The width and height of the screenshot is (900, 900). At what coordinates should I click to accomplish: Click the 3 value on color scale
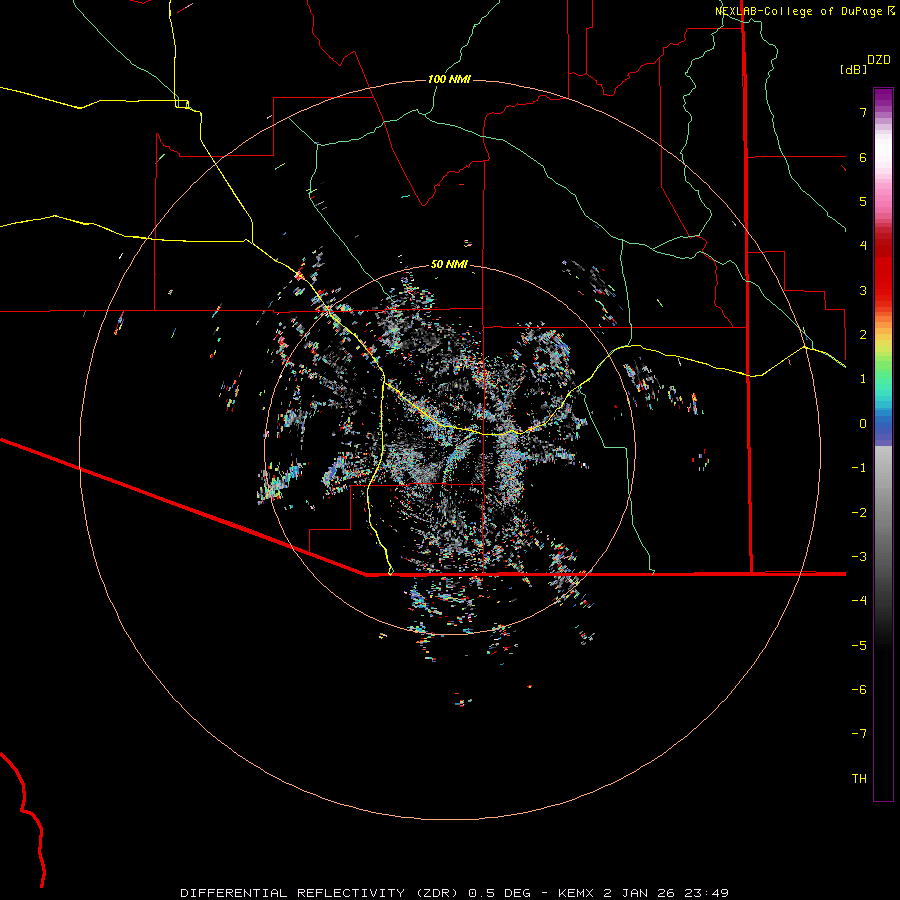point(863,290)
